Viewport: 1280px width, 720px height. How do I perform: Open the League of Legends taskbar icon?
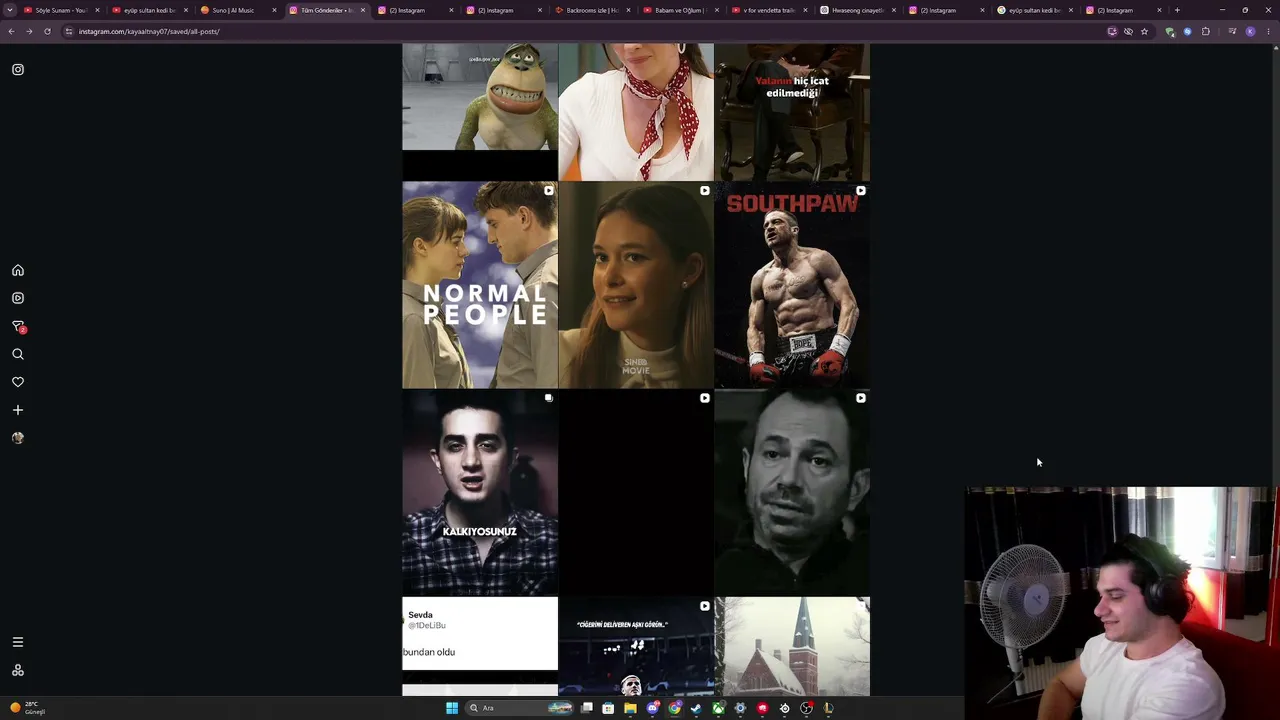coord(828,708)
